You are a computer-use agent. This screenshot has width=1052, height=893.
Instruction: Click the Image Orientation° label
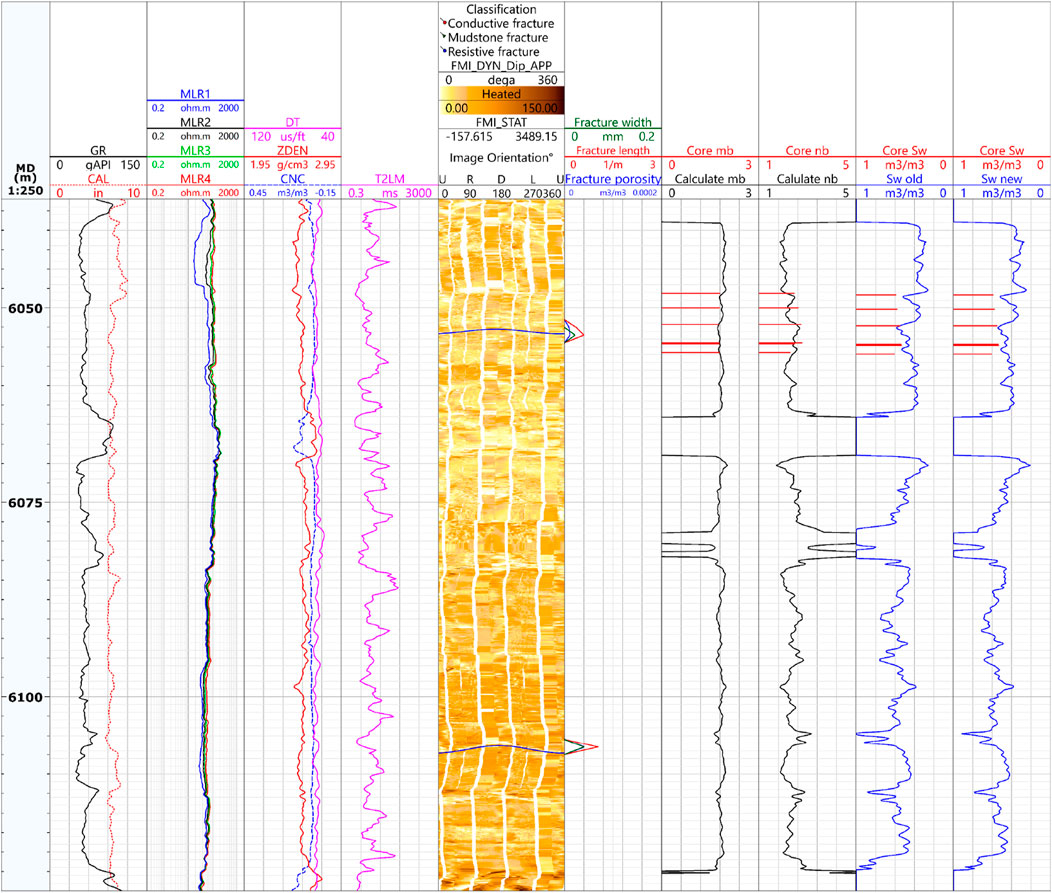(501, 158)
